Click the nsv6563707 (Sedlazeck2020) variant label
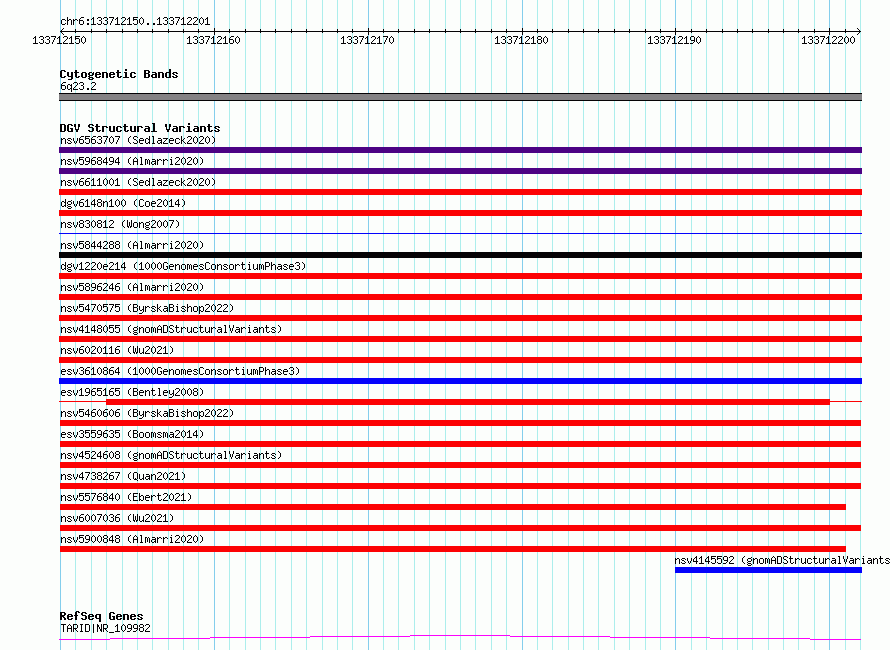890x650 pixels. pyautogui.click(x=138, y=140)
